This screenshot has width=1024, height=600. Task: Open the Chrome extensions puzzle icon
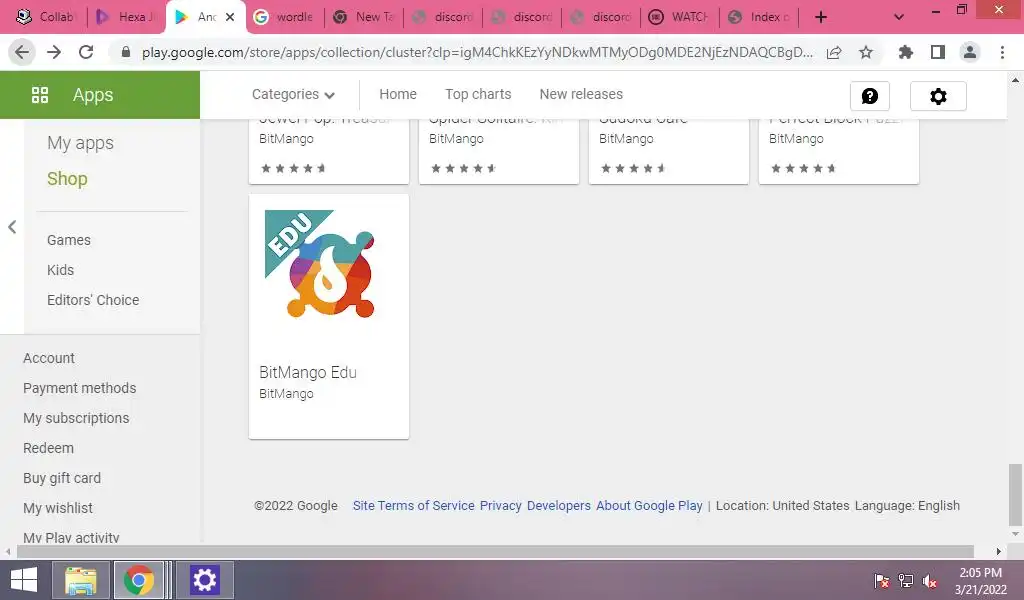tap(906, 52)
